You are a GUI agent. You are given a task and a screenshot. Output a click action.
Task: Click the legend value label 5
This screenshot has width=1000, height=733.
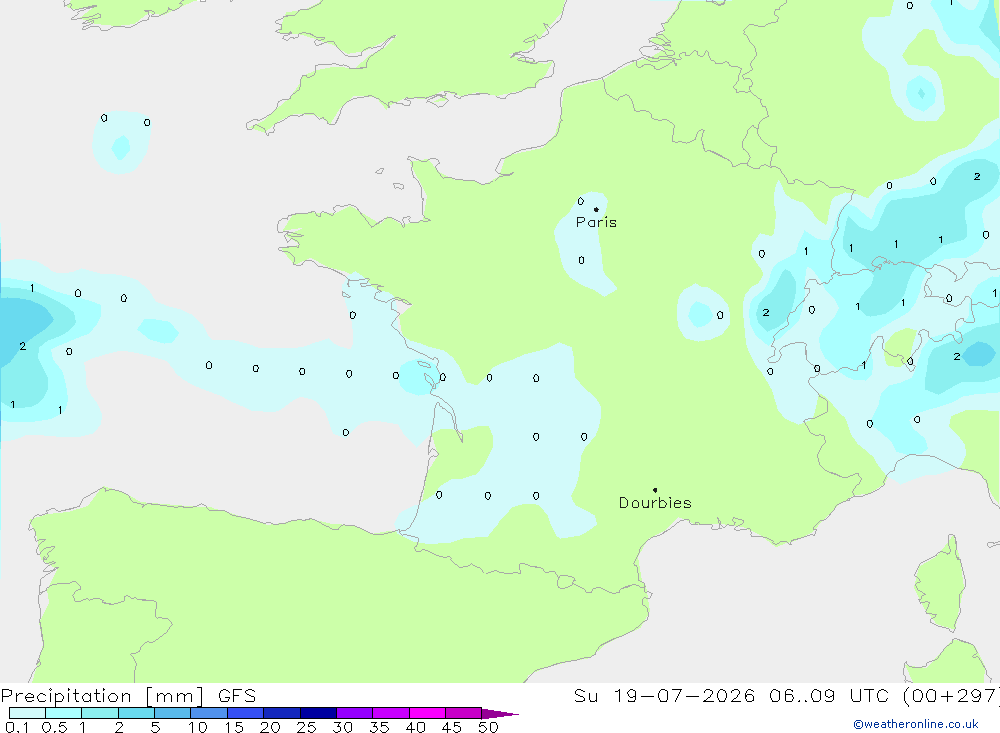click(x=155, y=727)
